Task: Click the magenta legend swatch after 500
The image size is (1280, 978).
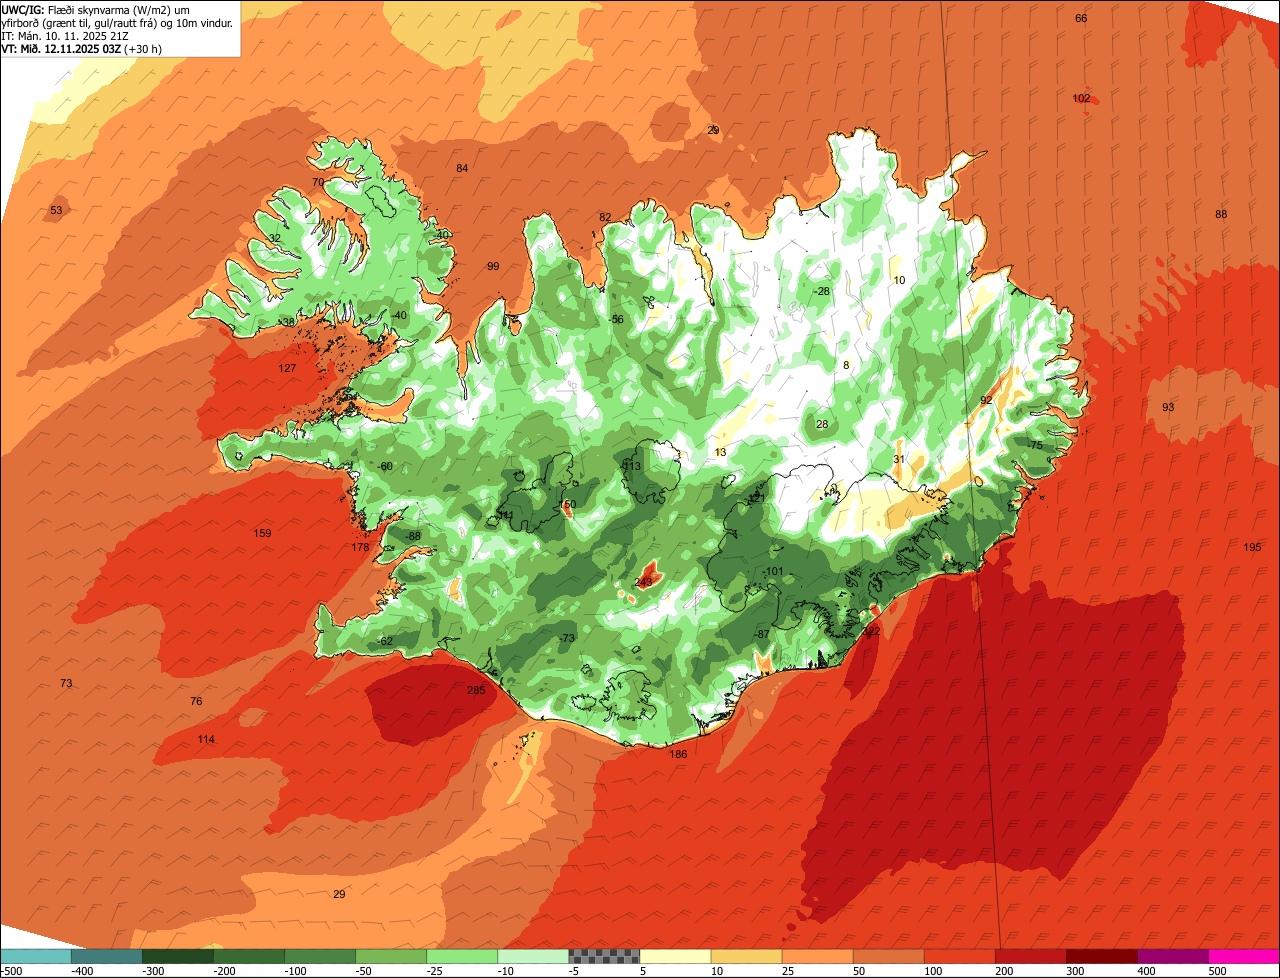Action: point(1244,956)
